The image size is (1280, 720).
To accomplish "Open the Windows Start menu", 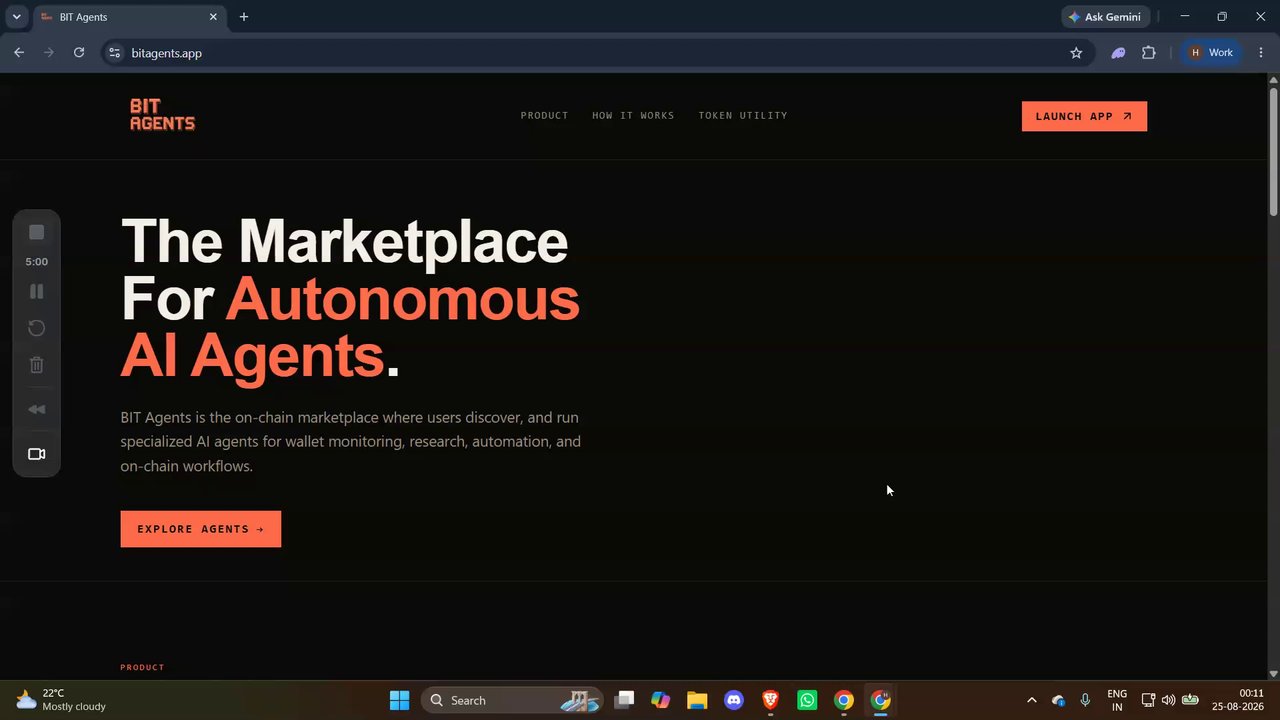I will pyautogui.click(x=399, y=700).
